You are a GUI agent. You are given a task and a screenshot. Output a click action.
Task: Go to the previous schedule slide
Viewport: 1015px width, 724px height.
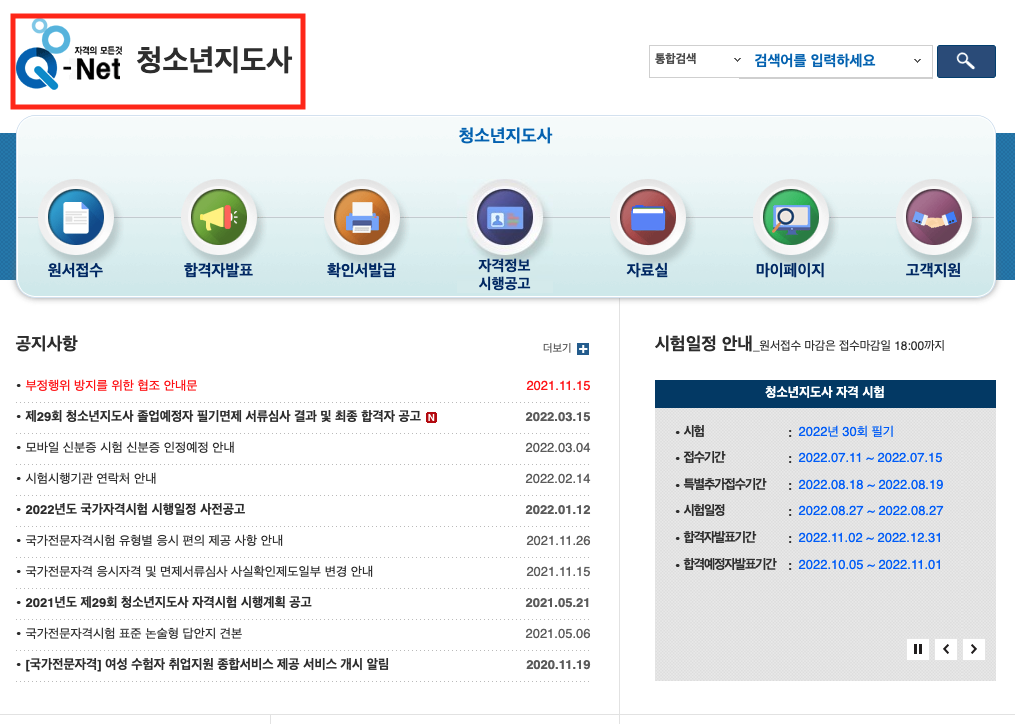(x=945, y=649)
